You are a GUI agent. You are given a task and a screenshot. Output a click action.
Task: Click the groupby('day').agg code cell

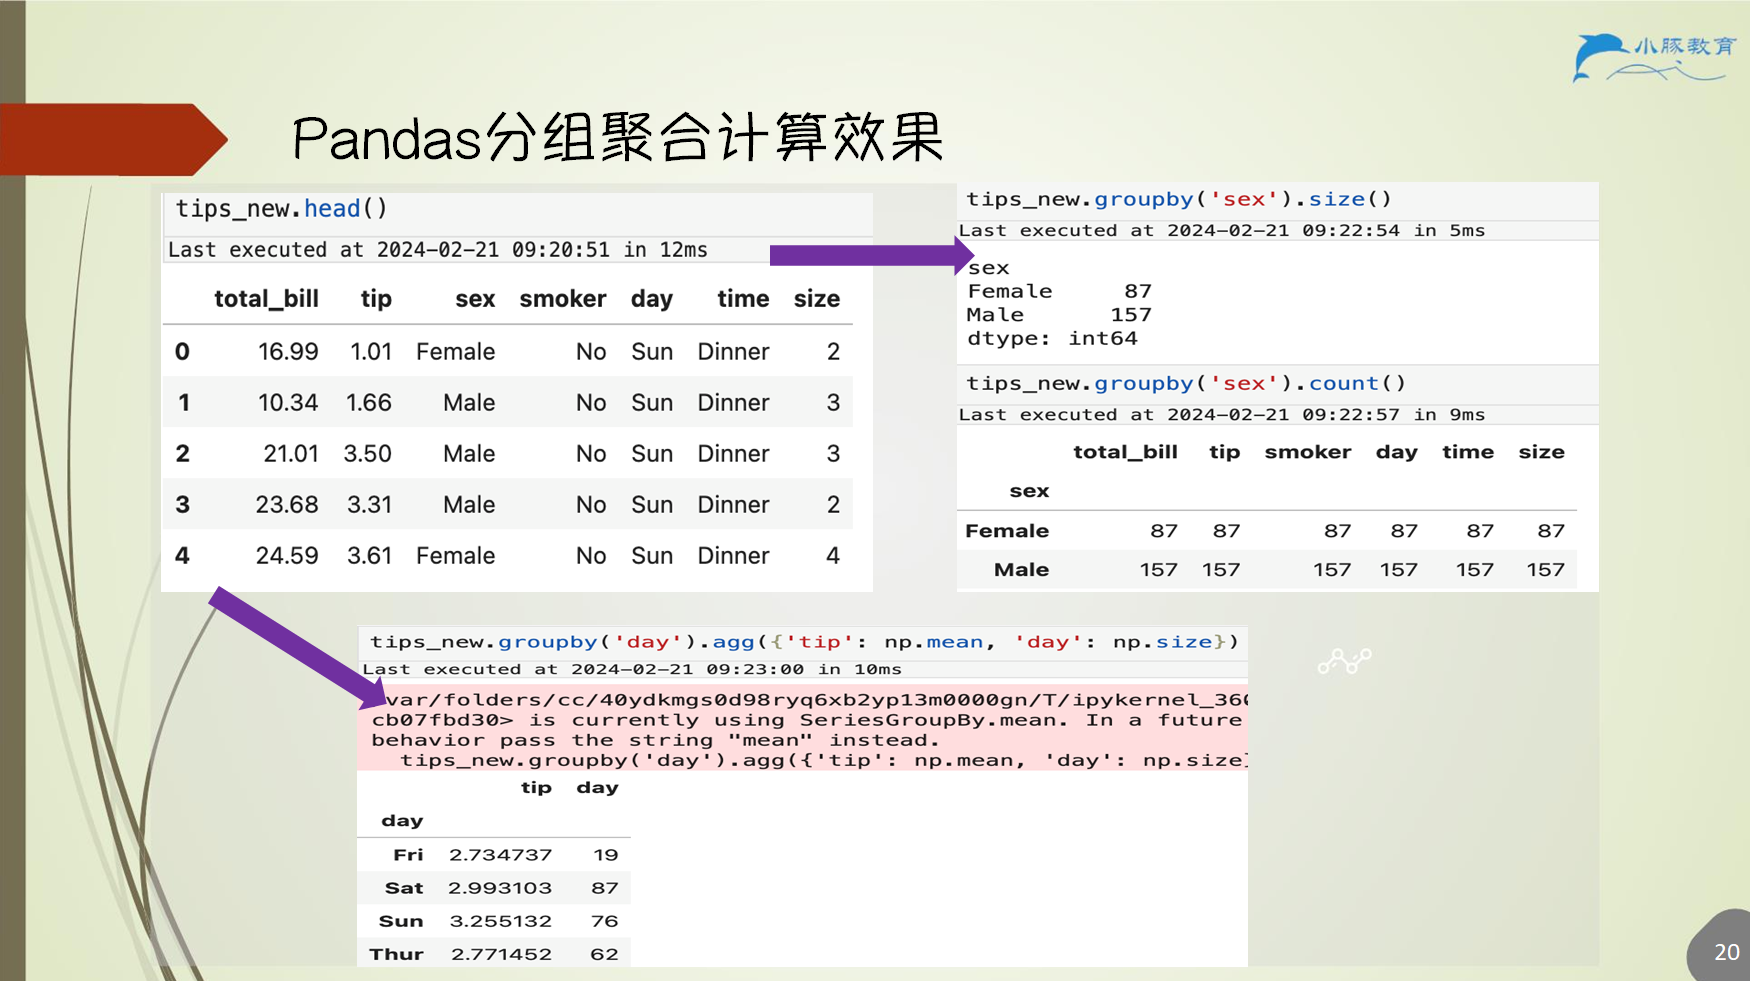click(x=803, y=642)
